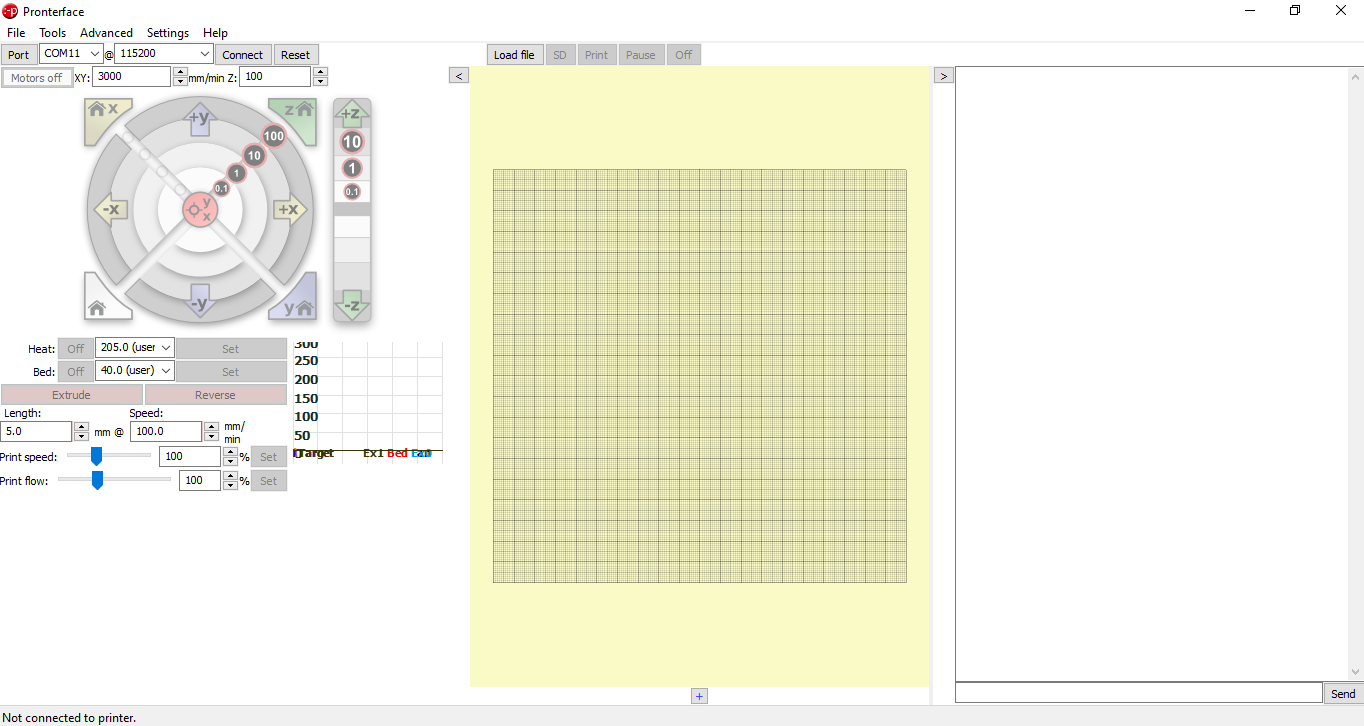Load a G-code file
The image size is (1364, 726).
(x=514, y=55)
